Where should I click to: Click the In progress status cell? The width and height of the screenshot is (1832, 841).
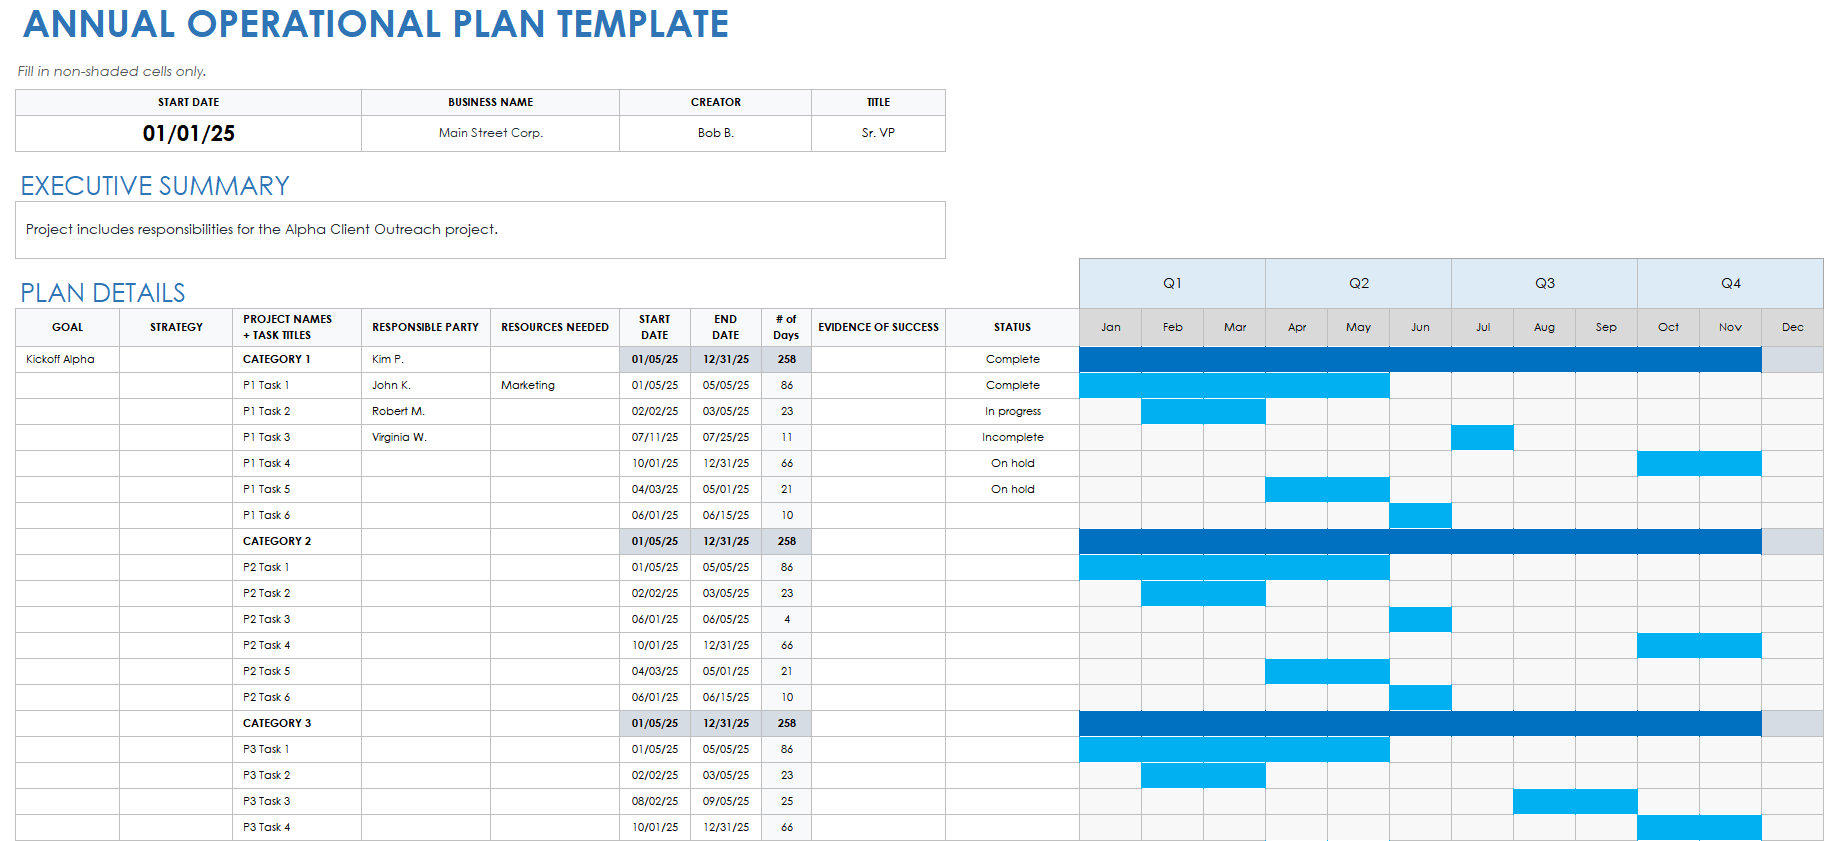click(x=1012, y=411)
